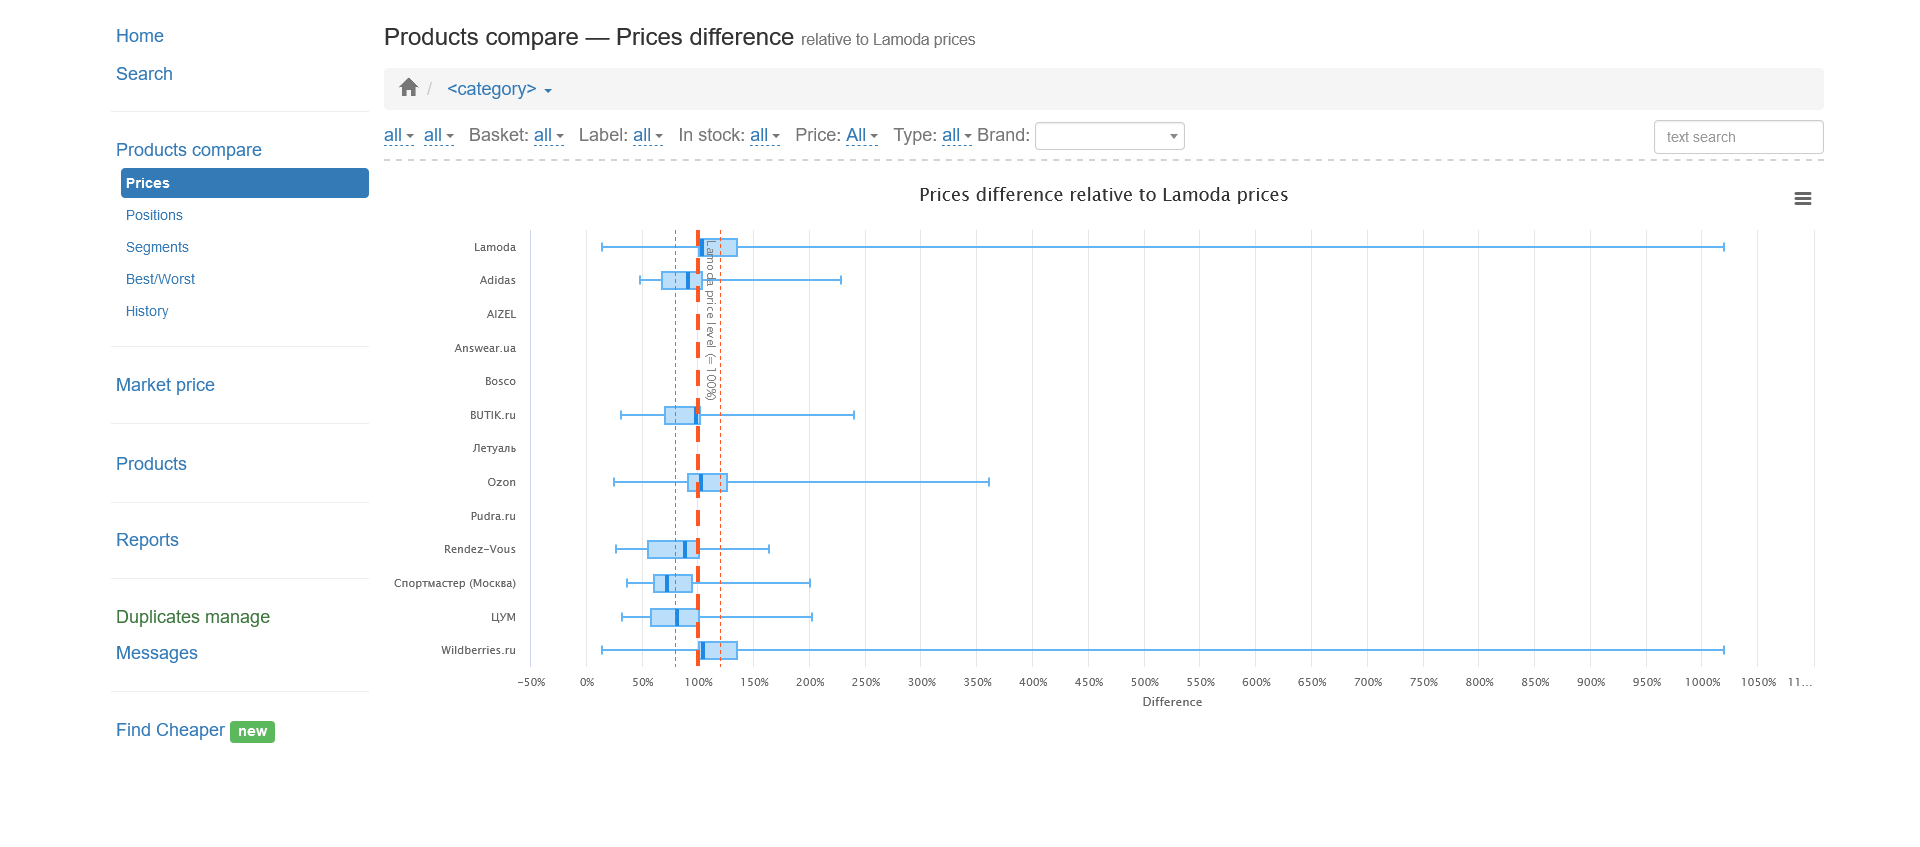Click the home icon in breadcrumb
1920x847 pixels.
click(x=408, y=88)
